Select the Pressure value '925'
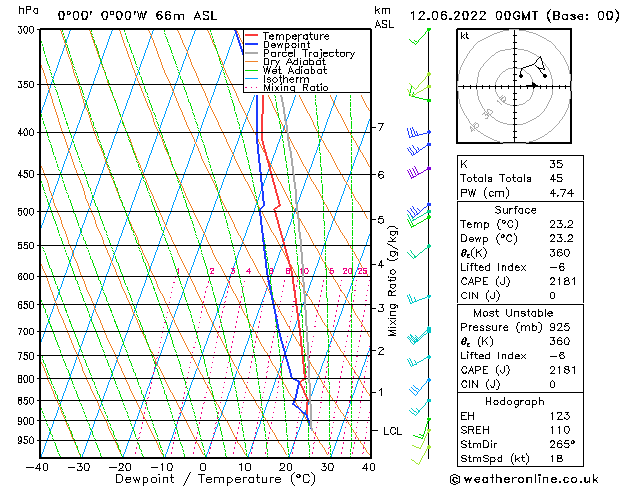Screen dimensions: 629x486 point(560,327)
